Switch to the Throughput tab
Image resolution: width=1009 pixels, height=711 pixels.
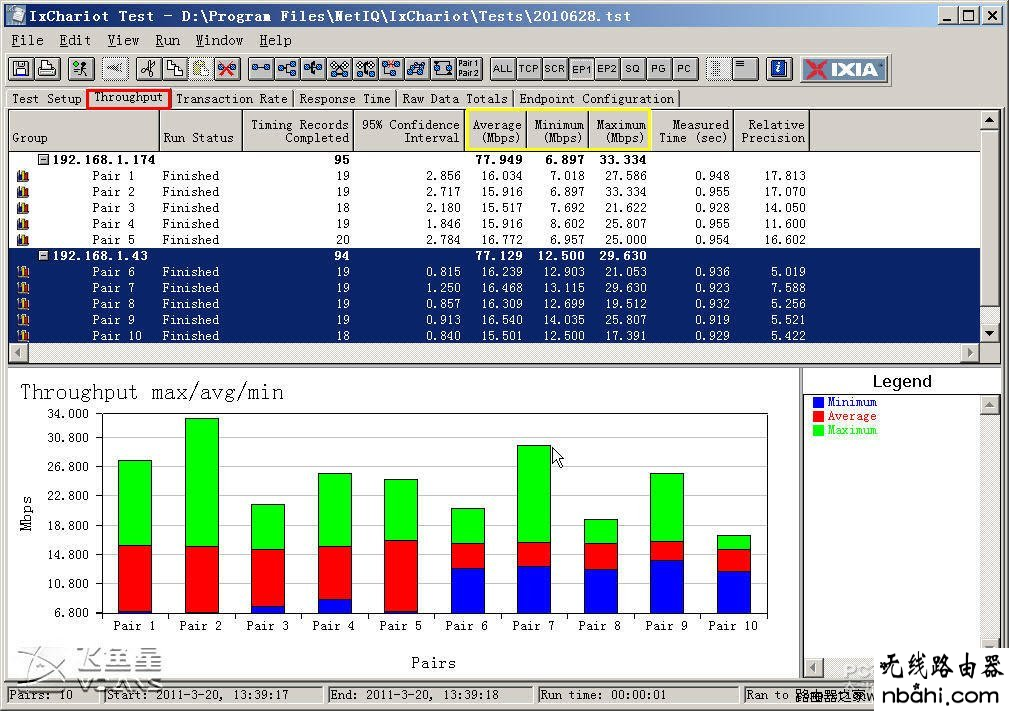click(128, 98)
